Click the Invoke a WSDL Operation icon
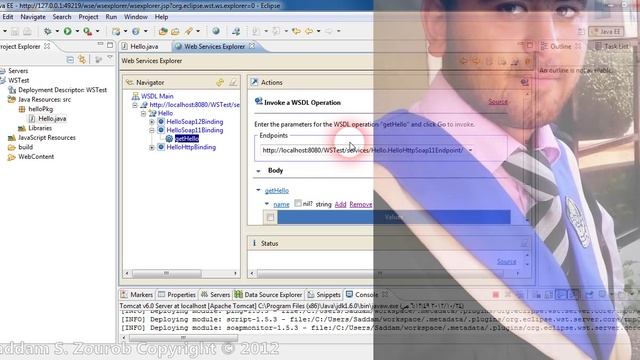This screenshot has height=360, width=640. point(258,101)
